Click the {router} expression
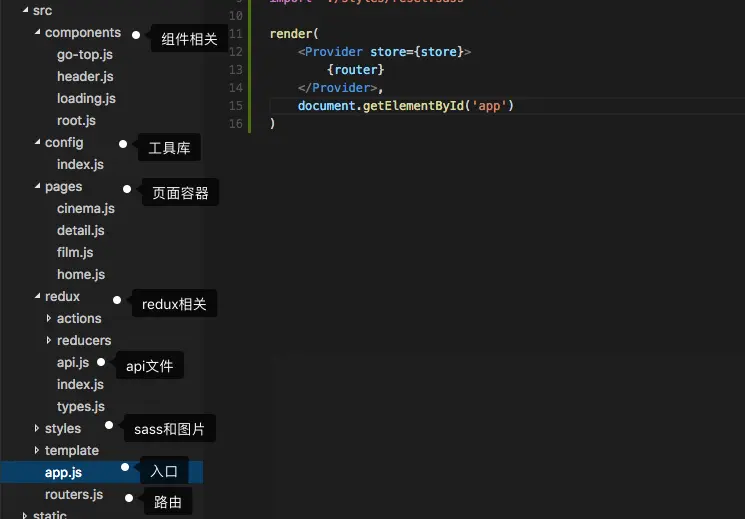Image resolution: width=745 pixels, height=519 pixels. [x=355, y=70]
